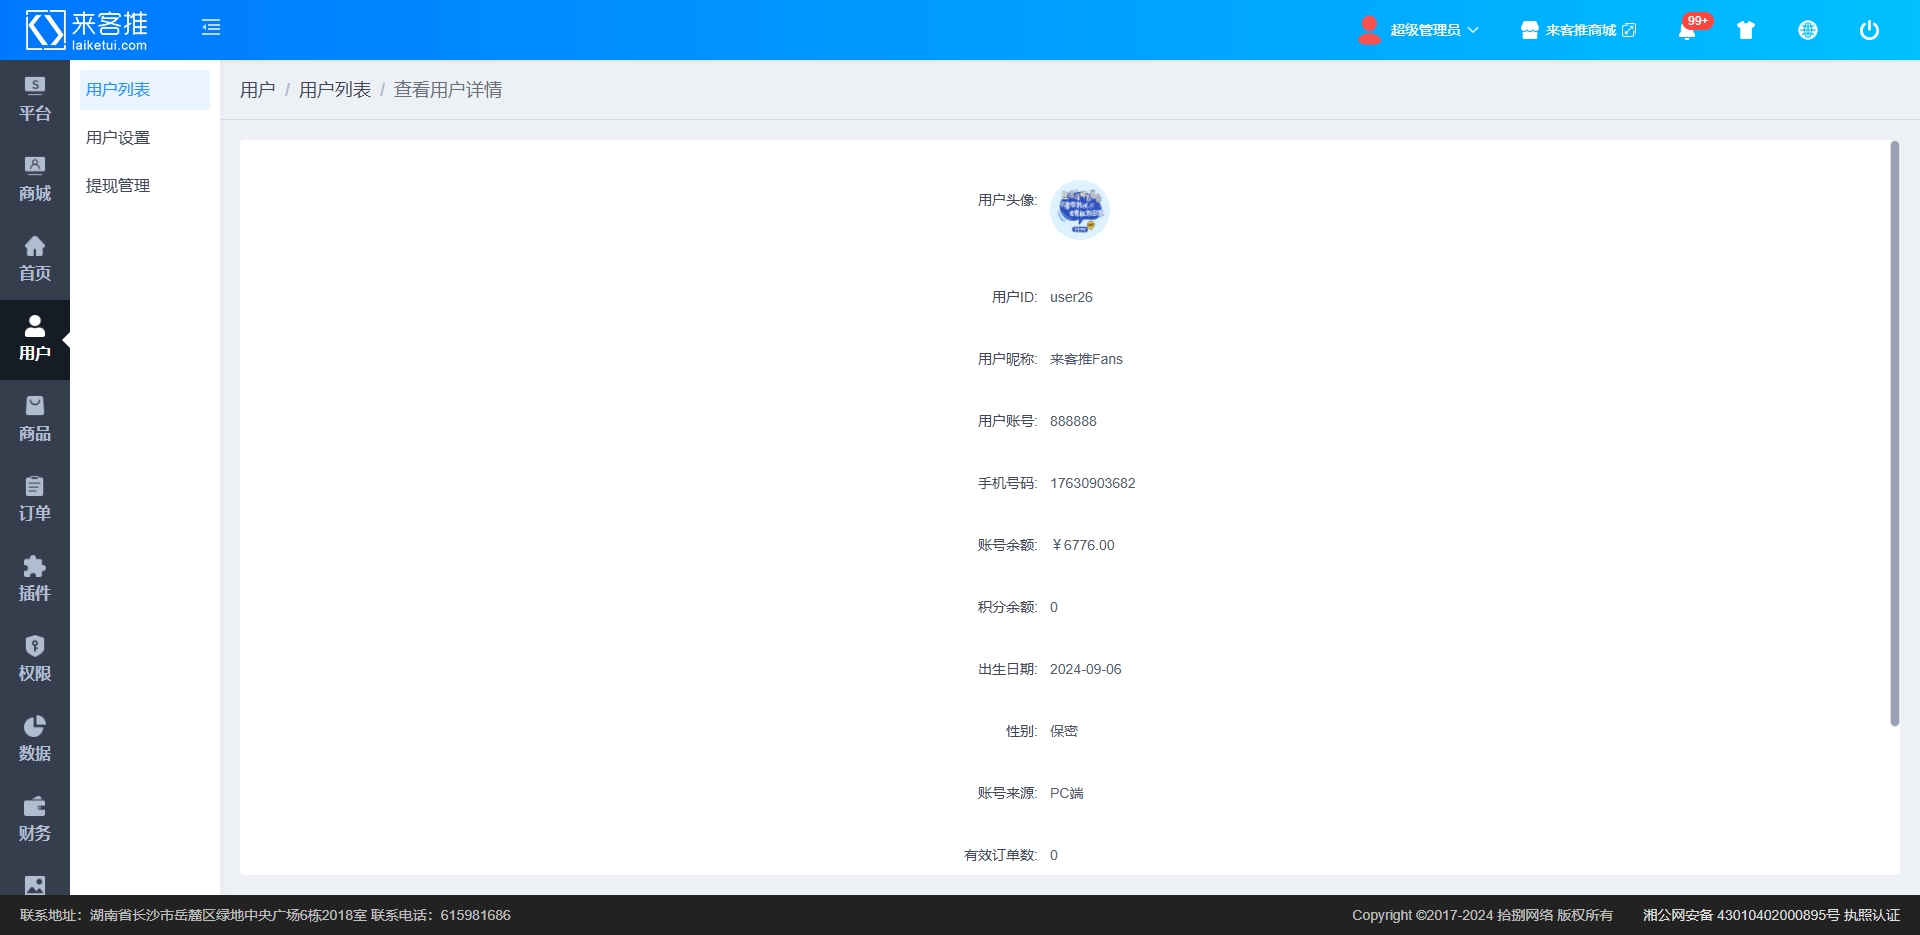Select 提现管理 submenu item
This screenshot has height=935, width=1920.
pyautogui.click(x=118, y=186)
